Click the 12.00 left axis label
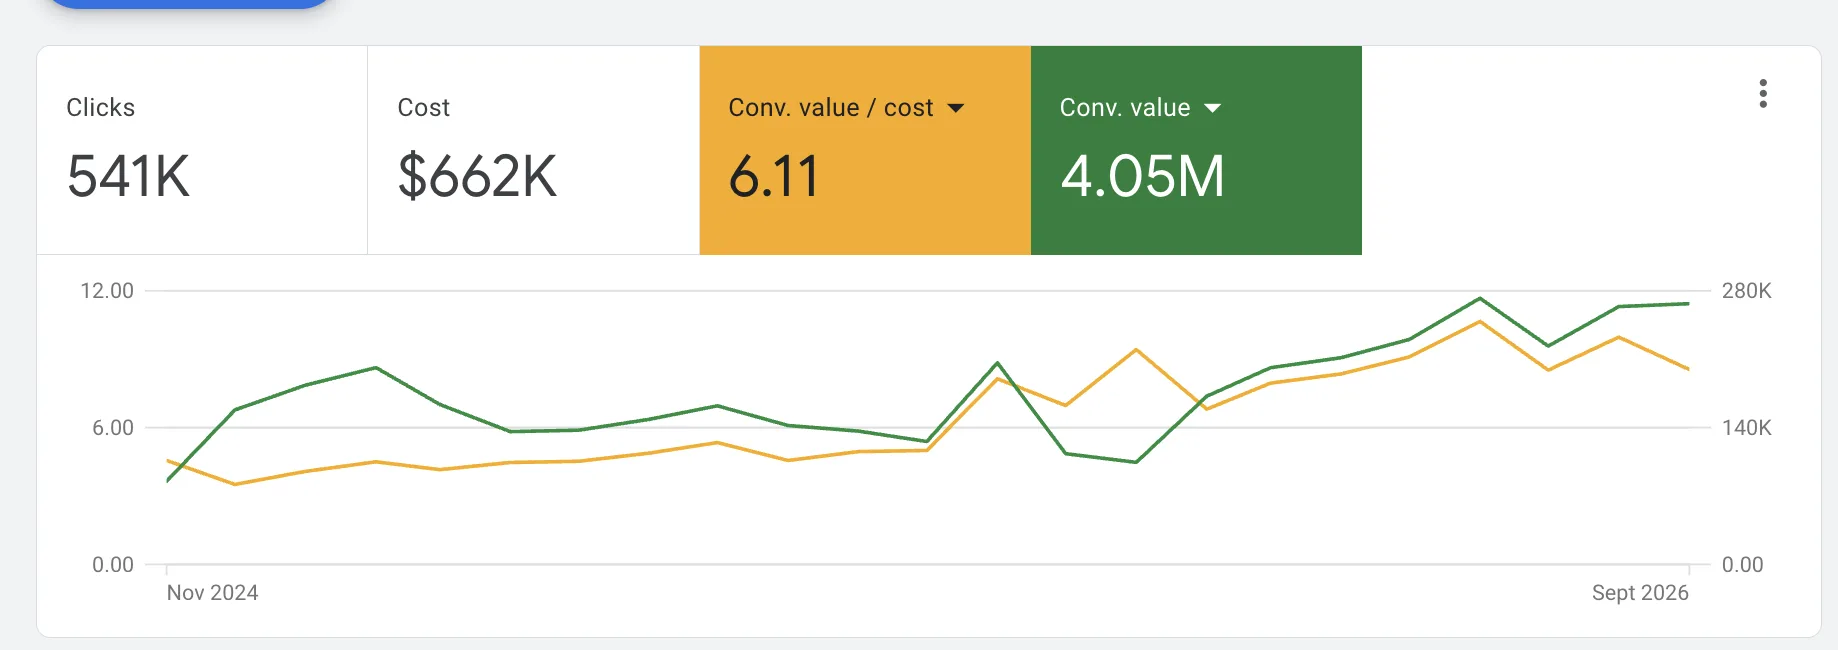Viewport: 1838px width, 650px height. tap(107, 291)
